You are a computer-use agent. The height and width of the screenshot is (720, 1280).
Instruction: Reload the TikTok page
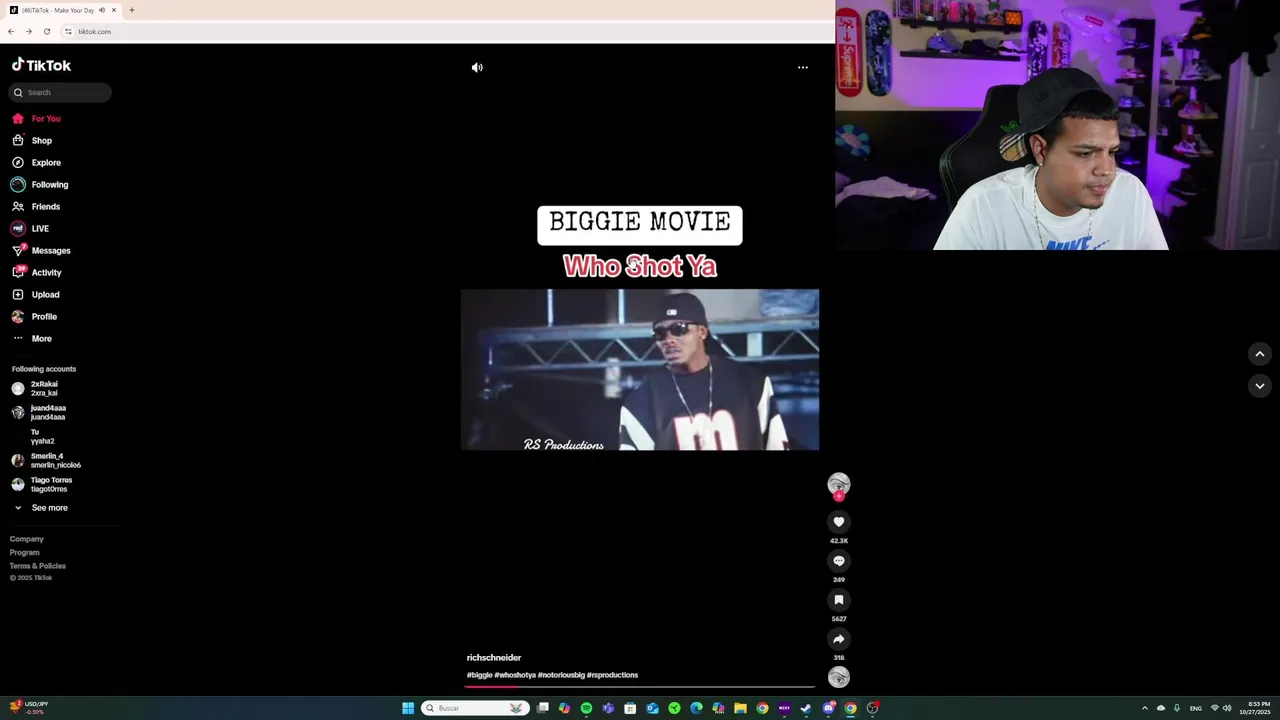pyautogui.click(x=46, y=31)
